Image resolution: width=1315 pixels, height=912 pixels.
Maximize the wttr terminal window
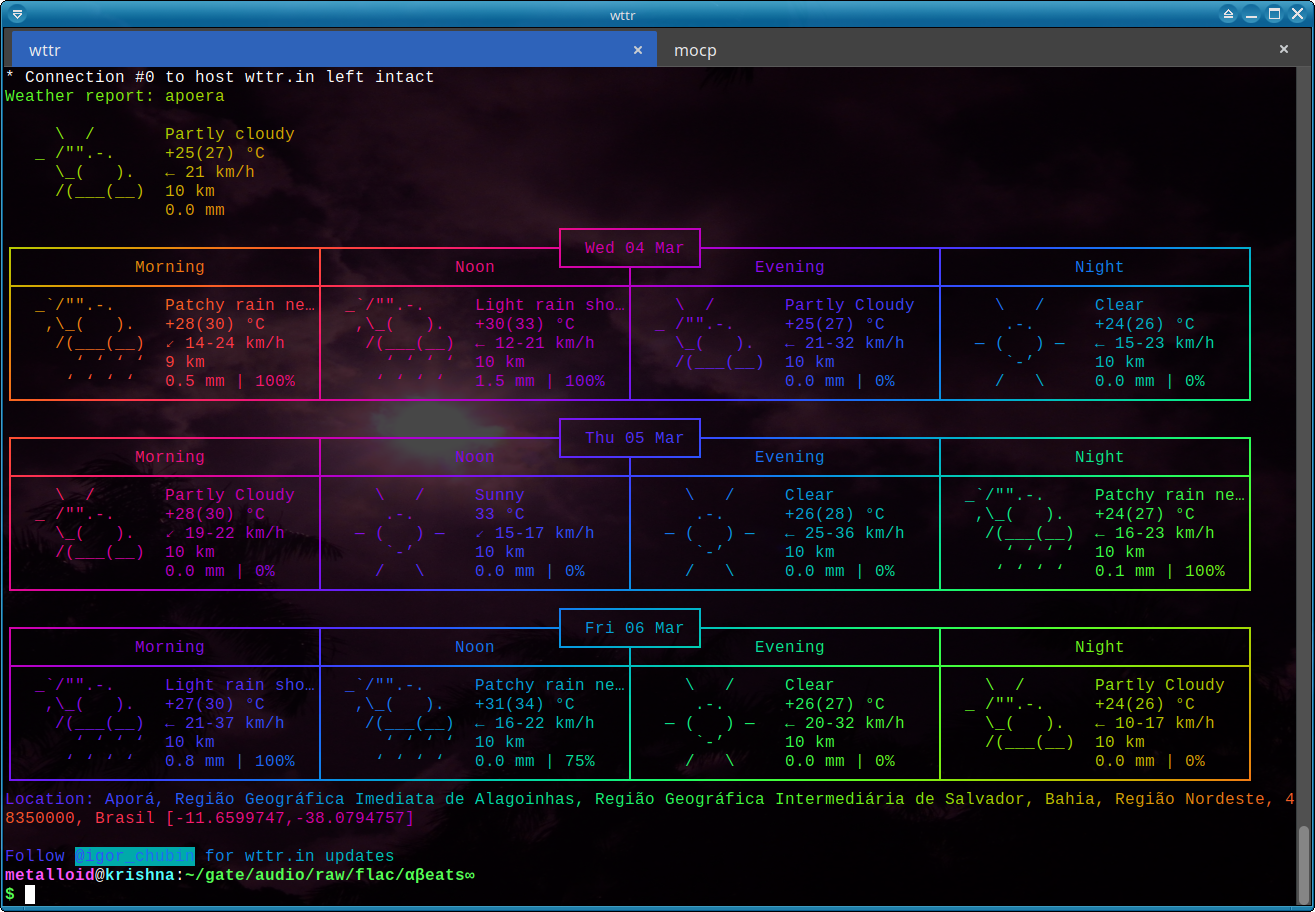point(1275,14)
